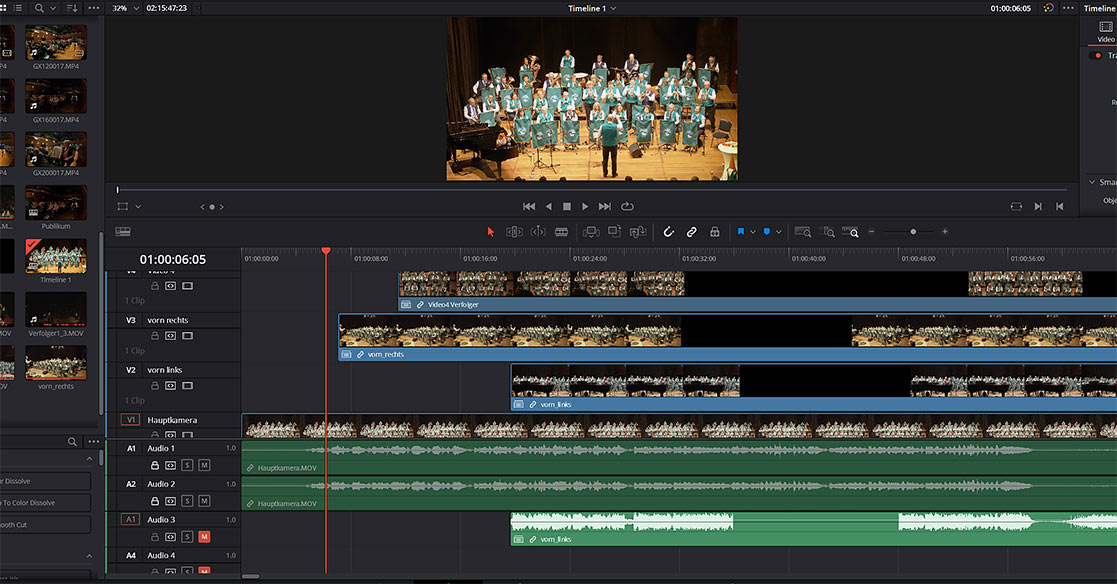Open marker color dropdown arrow
Image resolution: width=1117 pixels, height=584 pixels.
coord(779,231)
